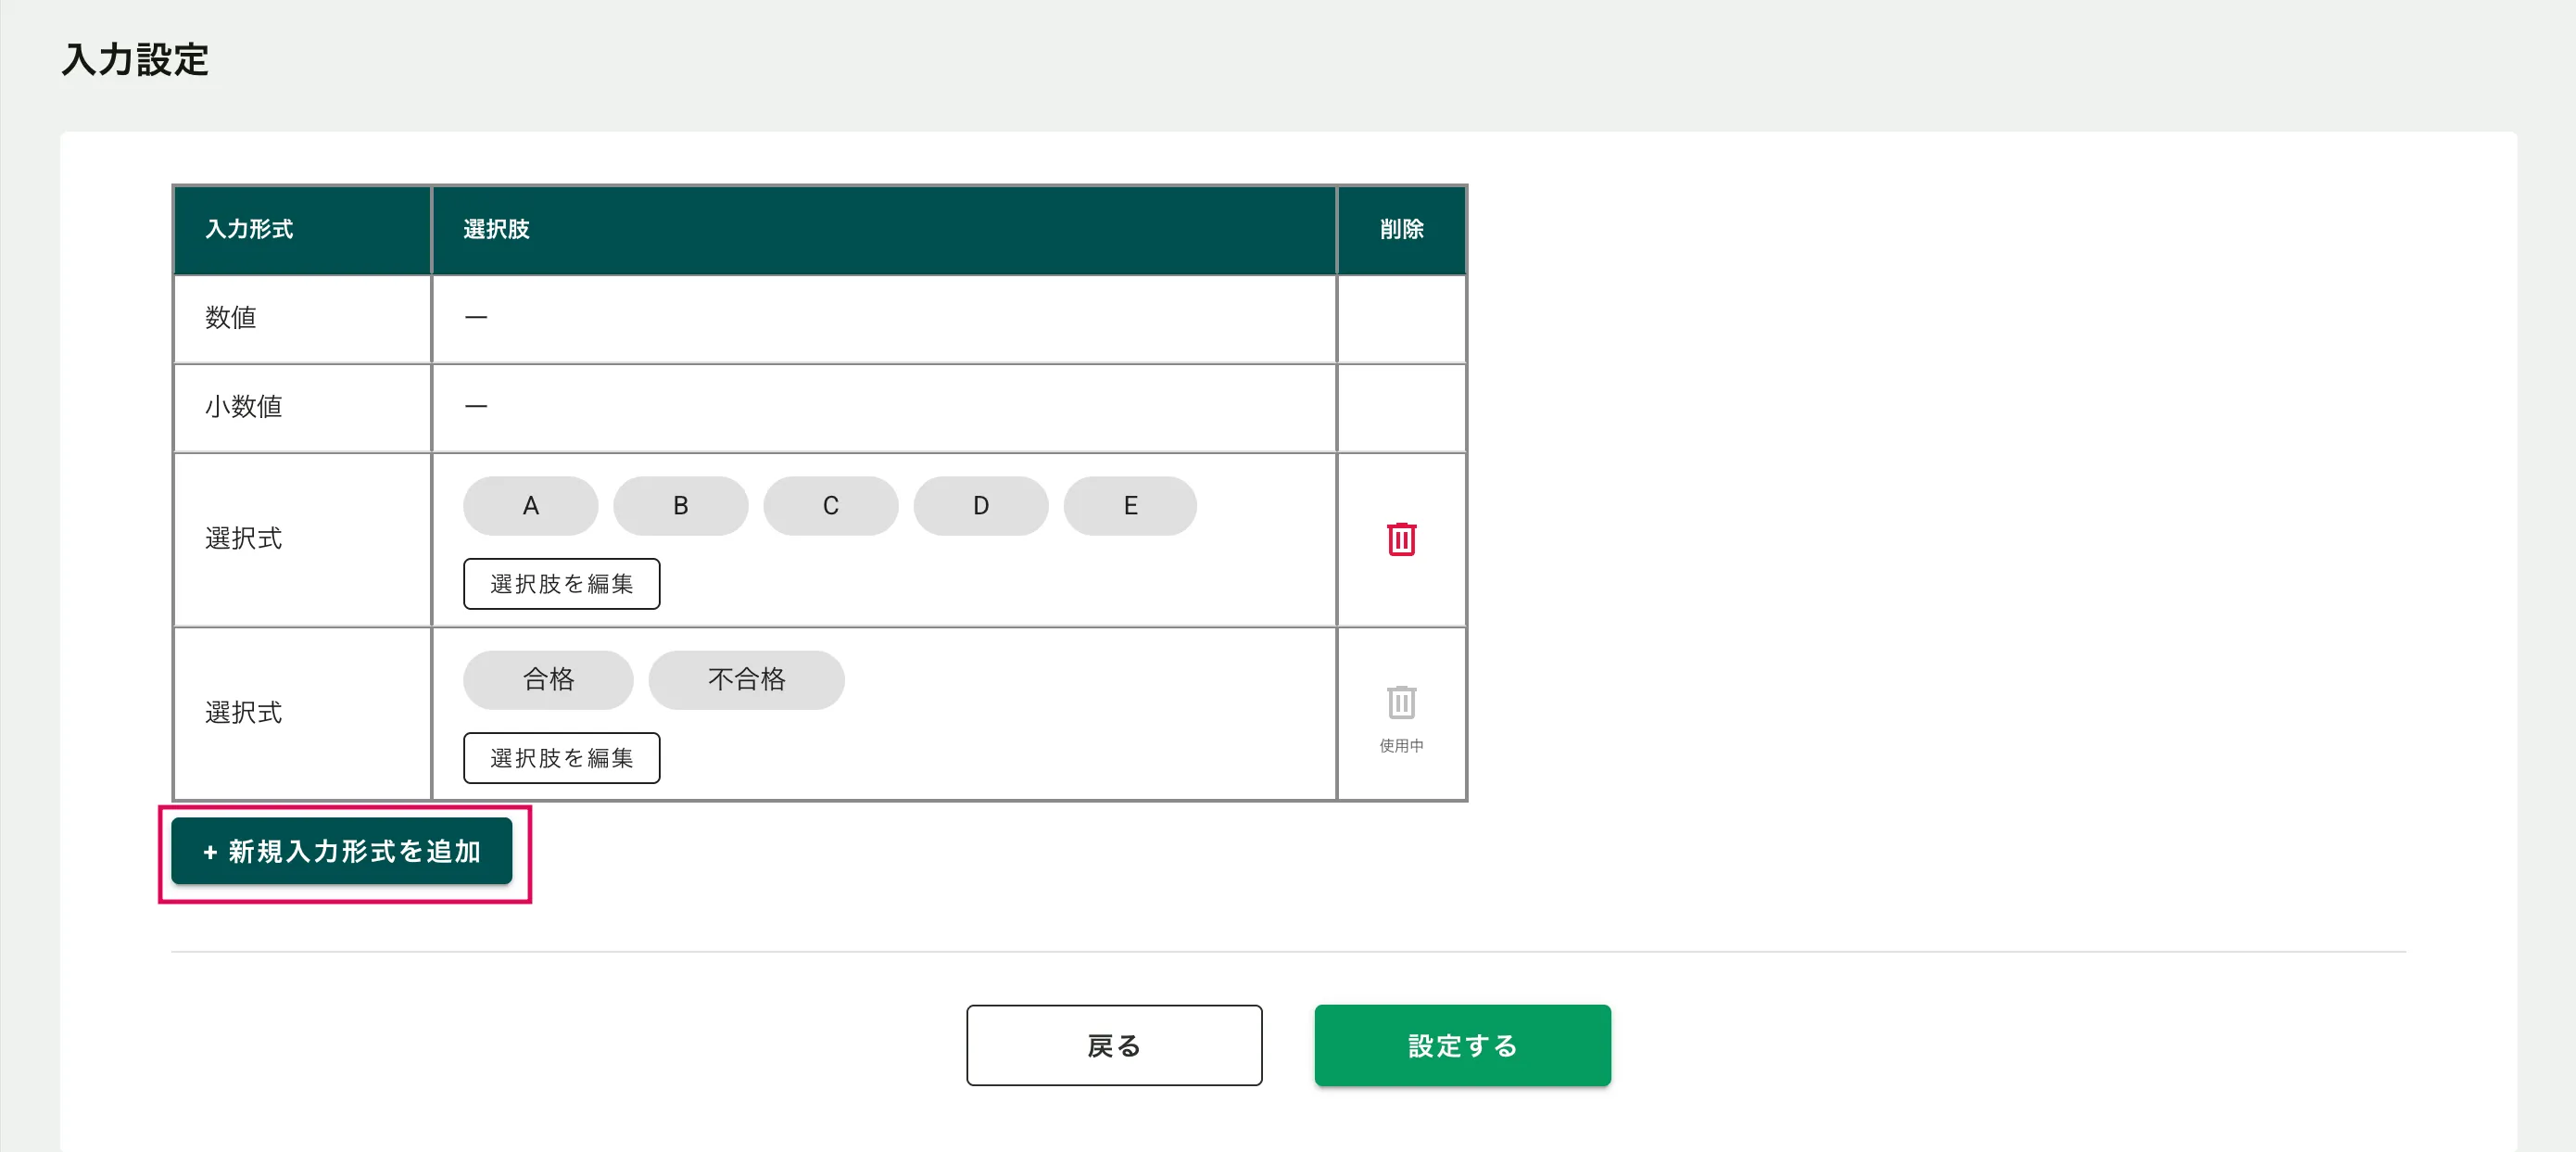Click the 戻る back button
The width and height of the screenshot is (2576, 1152).
pos(1114,1045)
